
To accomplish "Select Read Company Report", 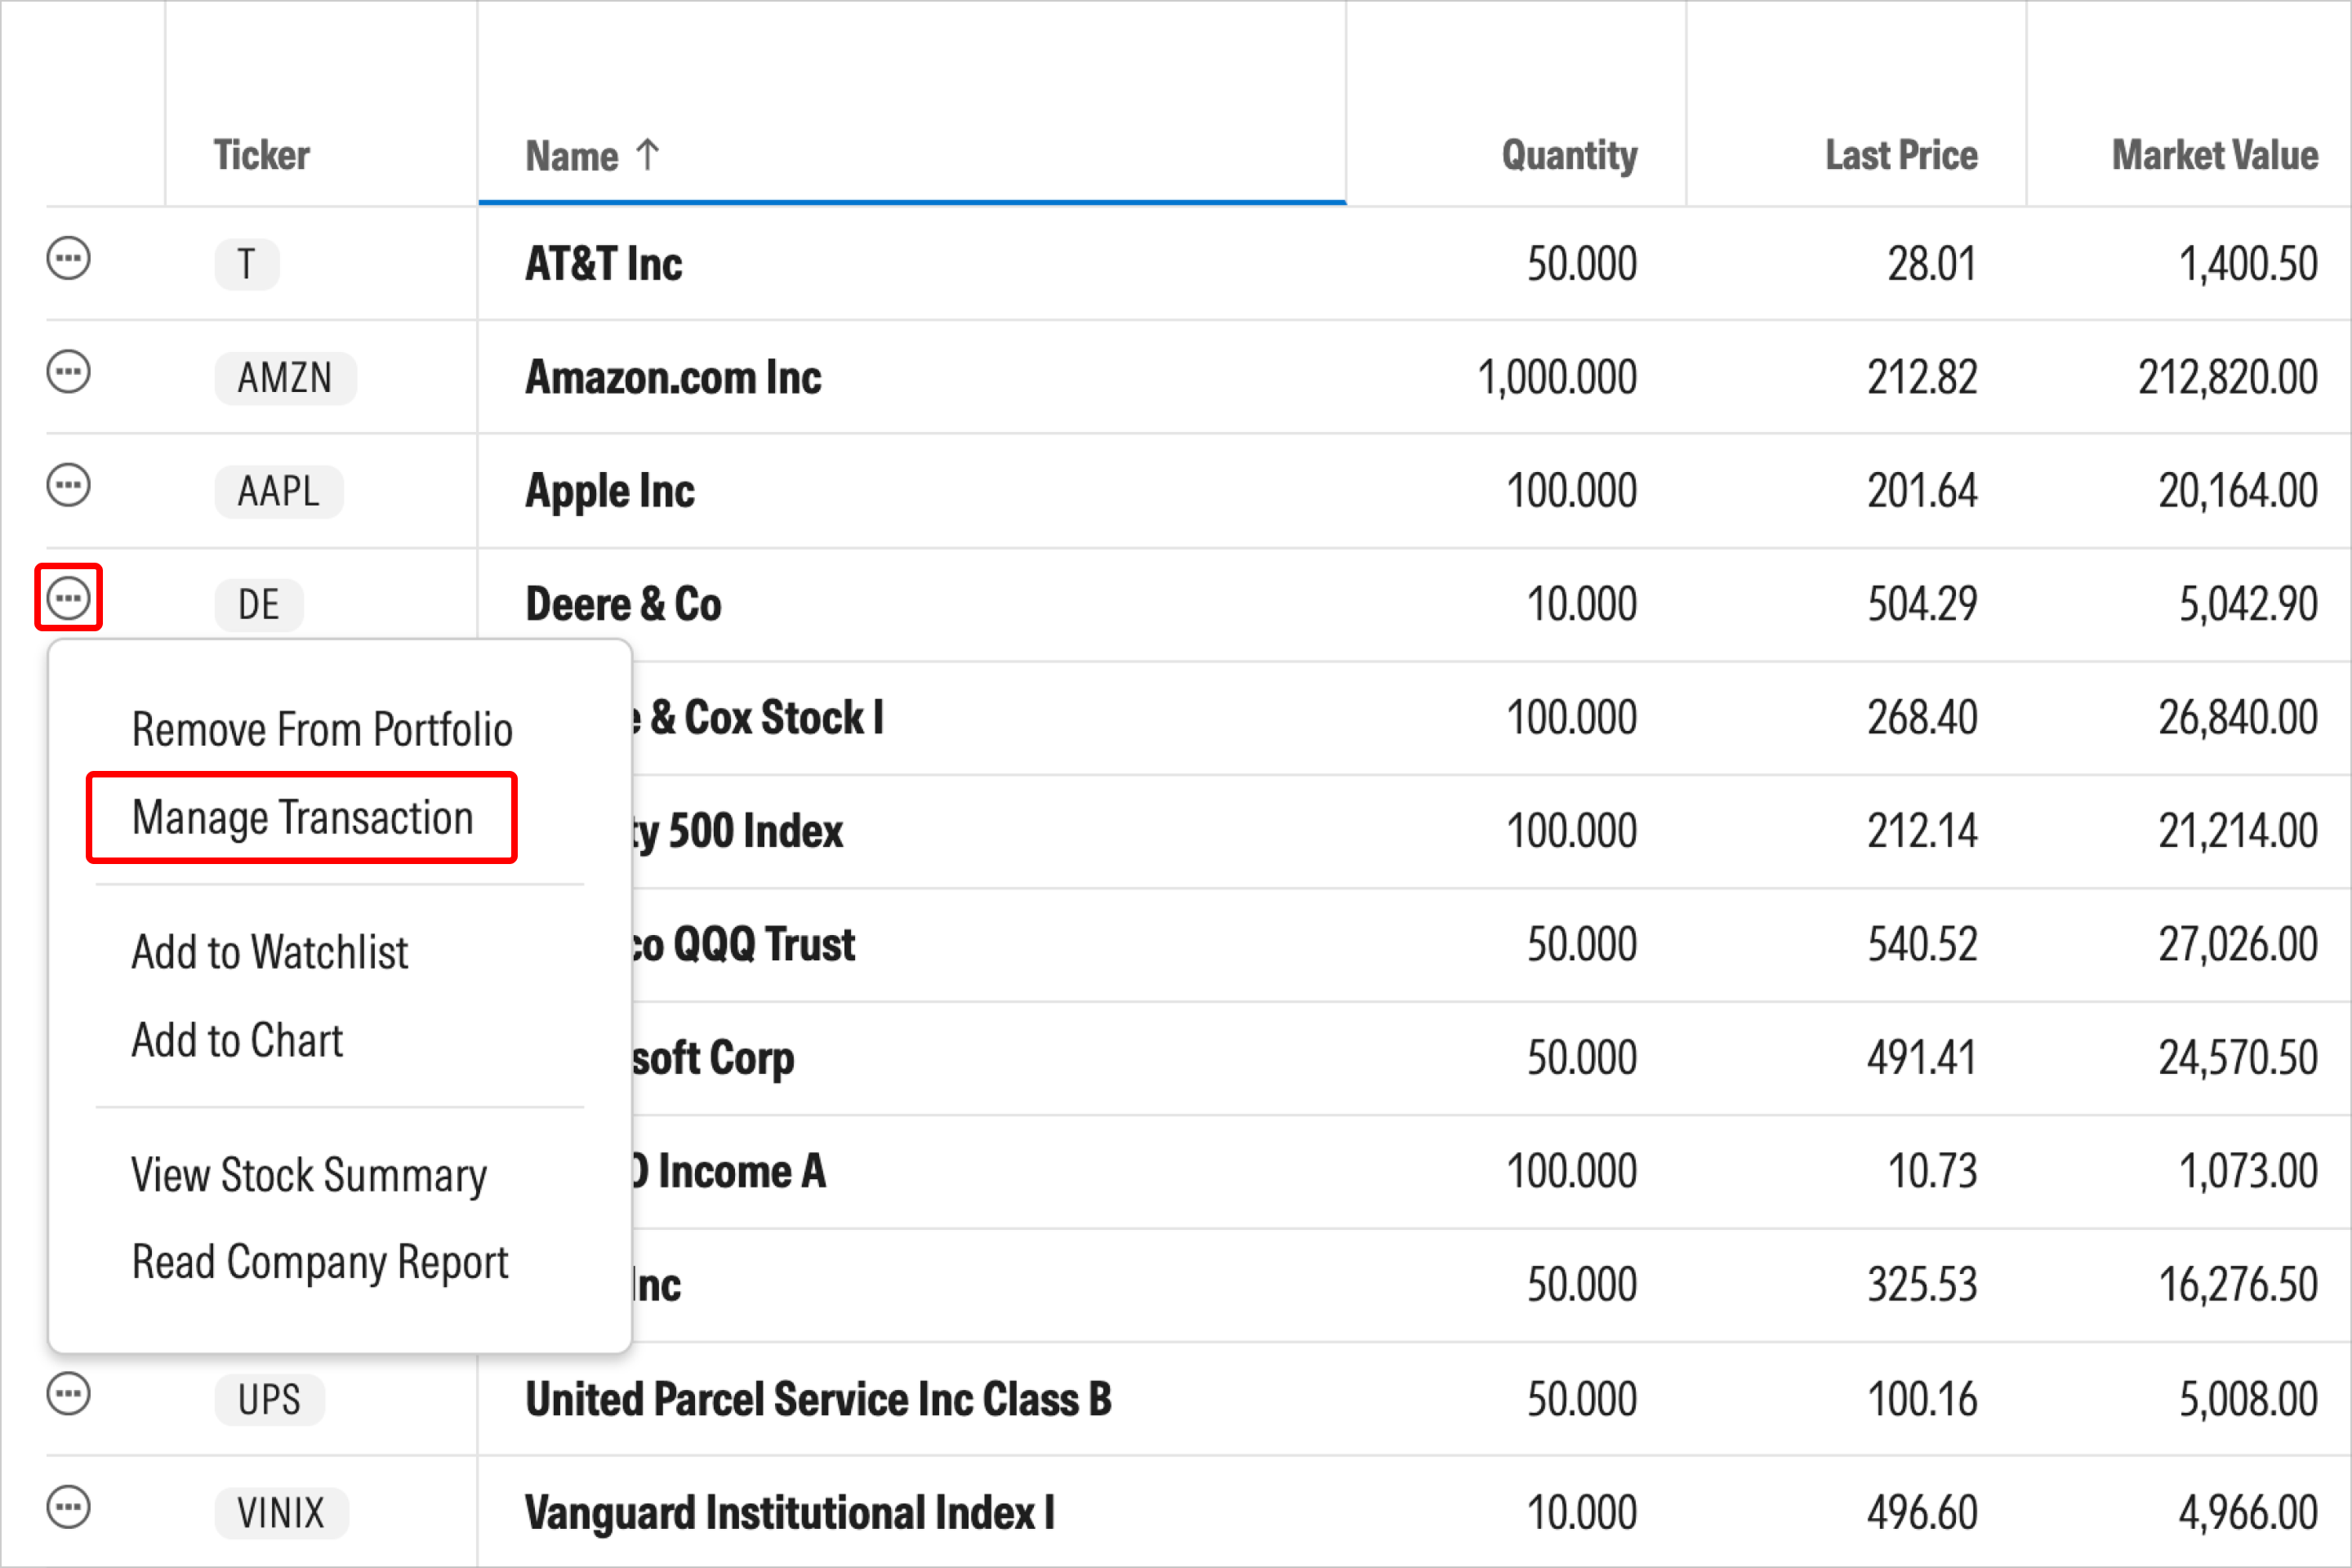I will (320, 1261).
